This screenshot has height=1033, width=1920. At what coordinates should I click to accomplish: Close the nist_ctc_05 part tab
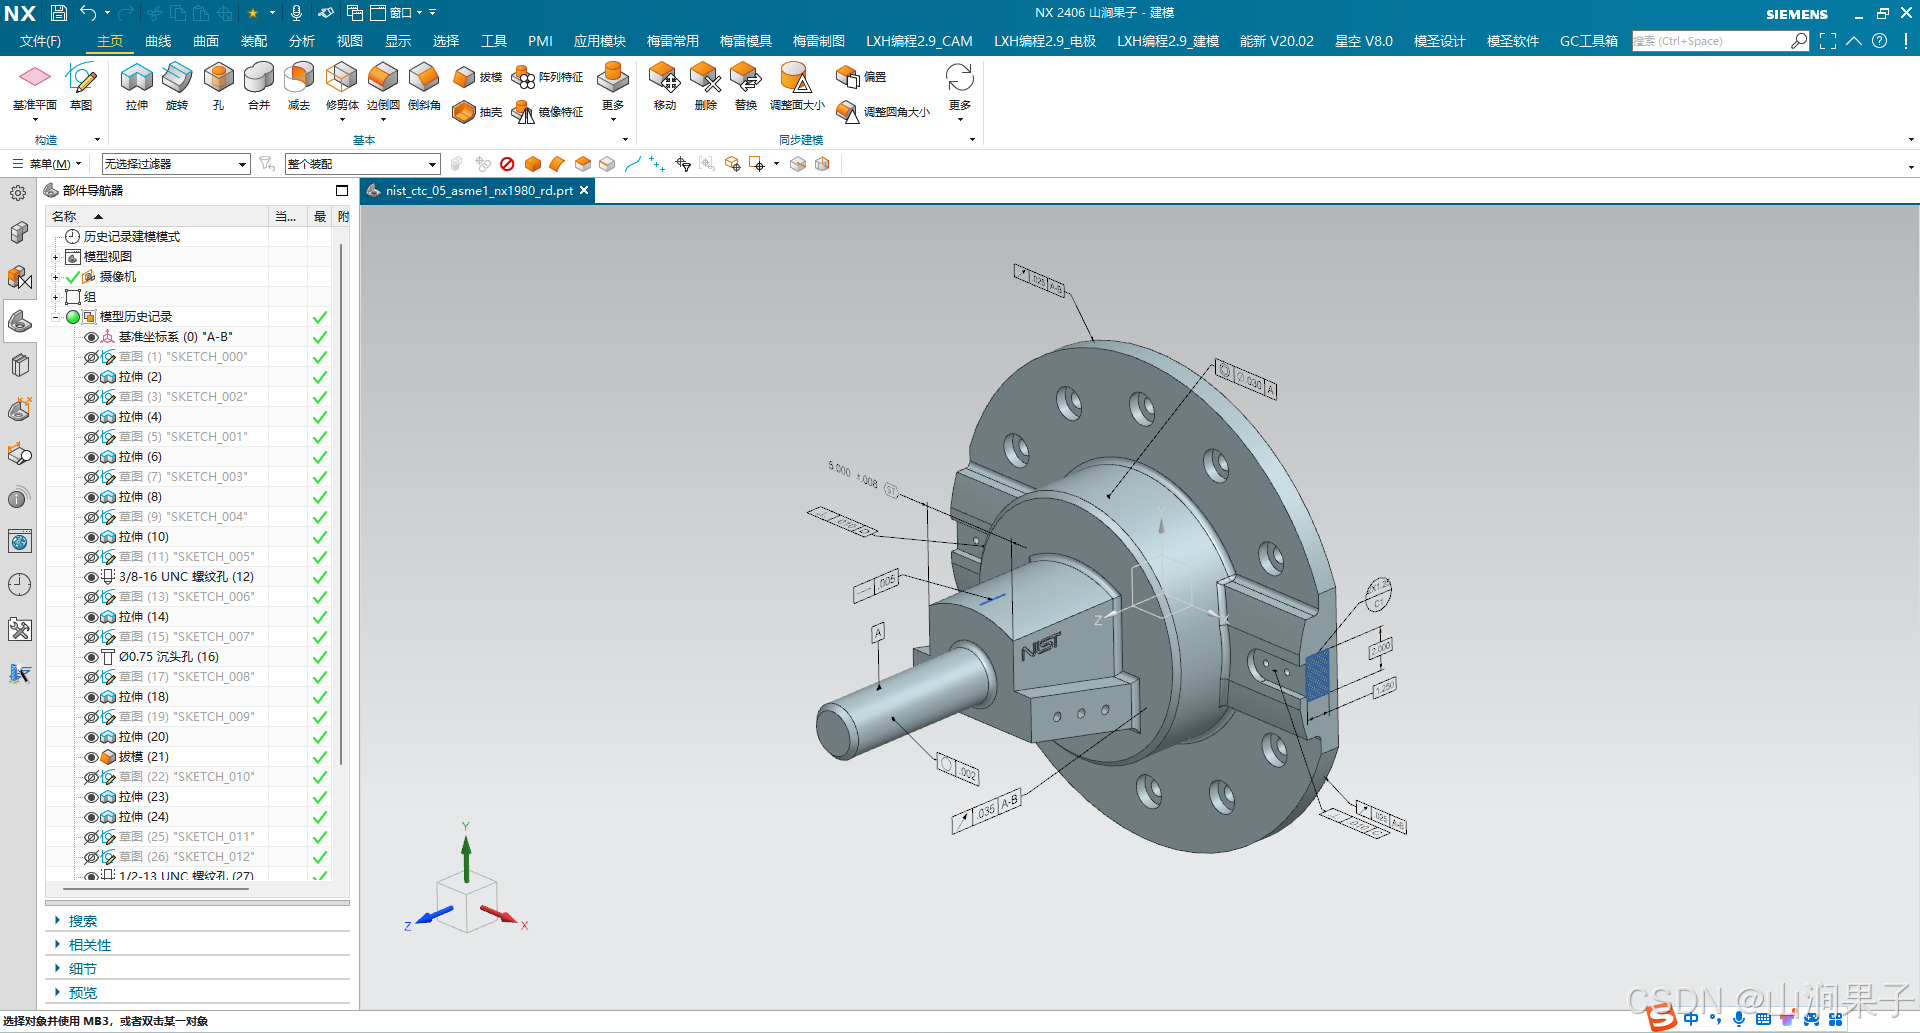pos(584,190)
